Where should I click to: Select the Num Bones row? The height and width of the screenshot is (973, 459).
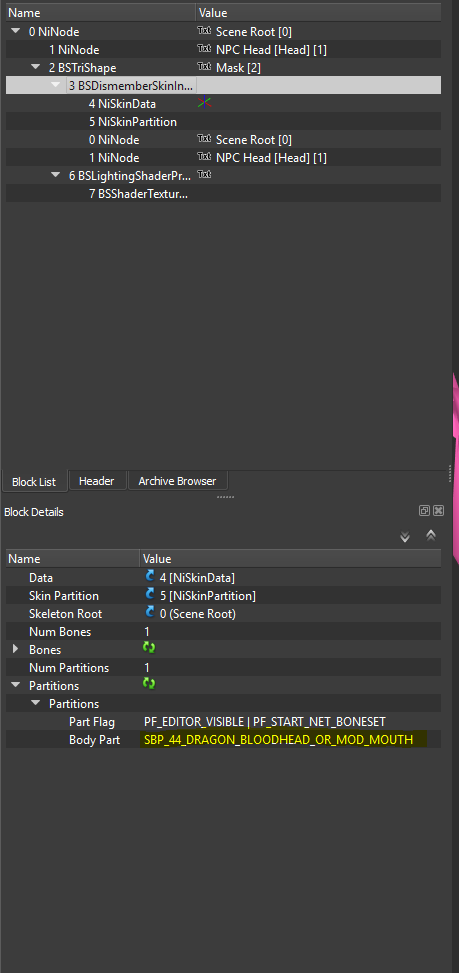pyautogui.click(x=223, y=631)
